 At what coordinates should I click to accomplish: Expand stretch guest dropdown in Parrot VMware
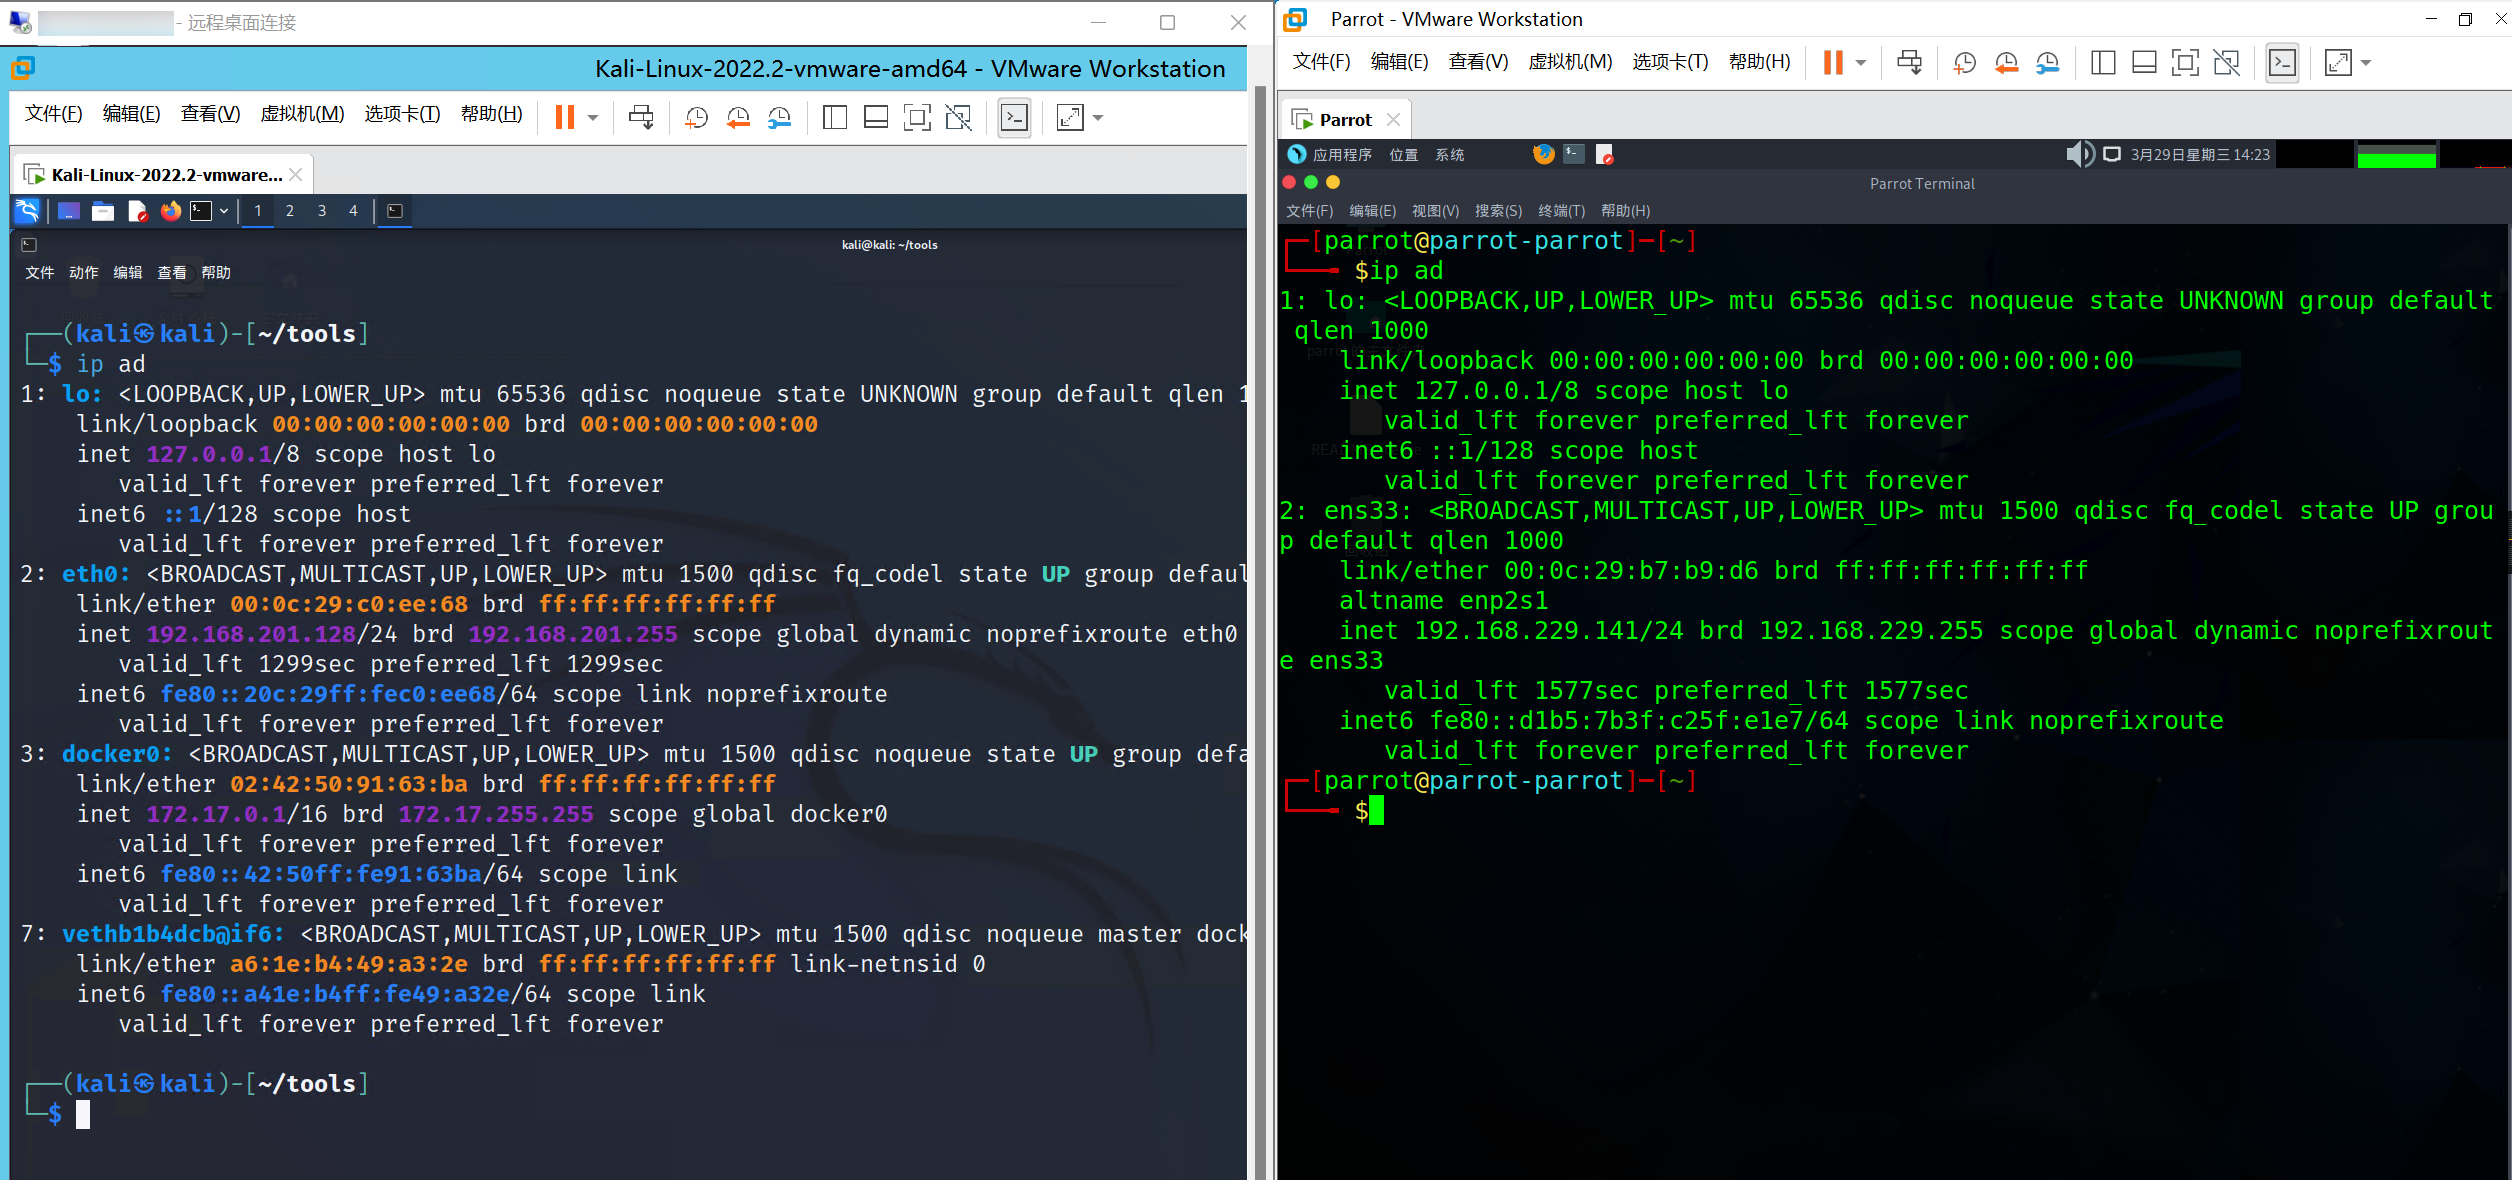click(2366, 63)
